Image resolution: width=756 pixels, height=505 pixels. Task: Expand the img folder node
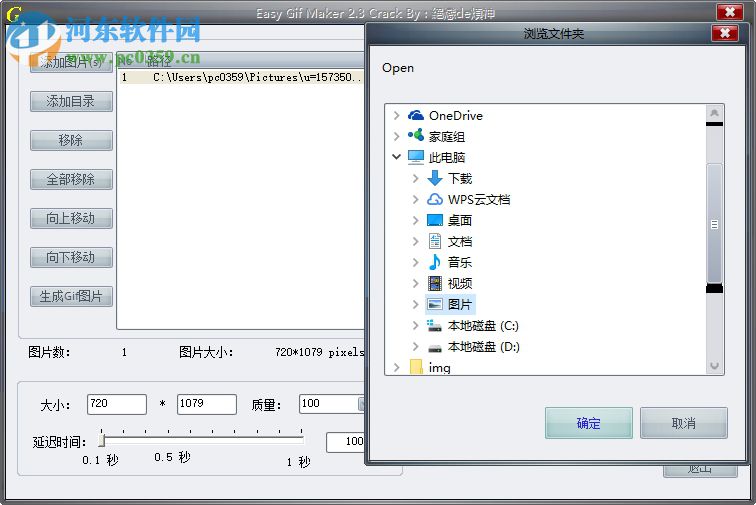[396, 368]
